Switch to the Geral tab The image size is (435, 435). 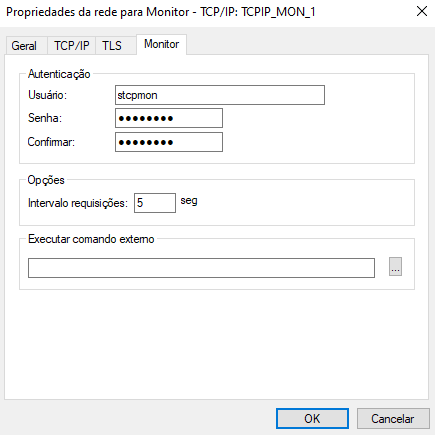pyautogui.click(x=24, y=46)
